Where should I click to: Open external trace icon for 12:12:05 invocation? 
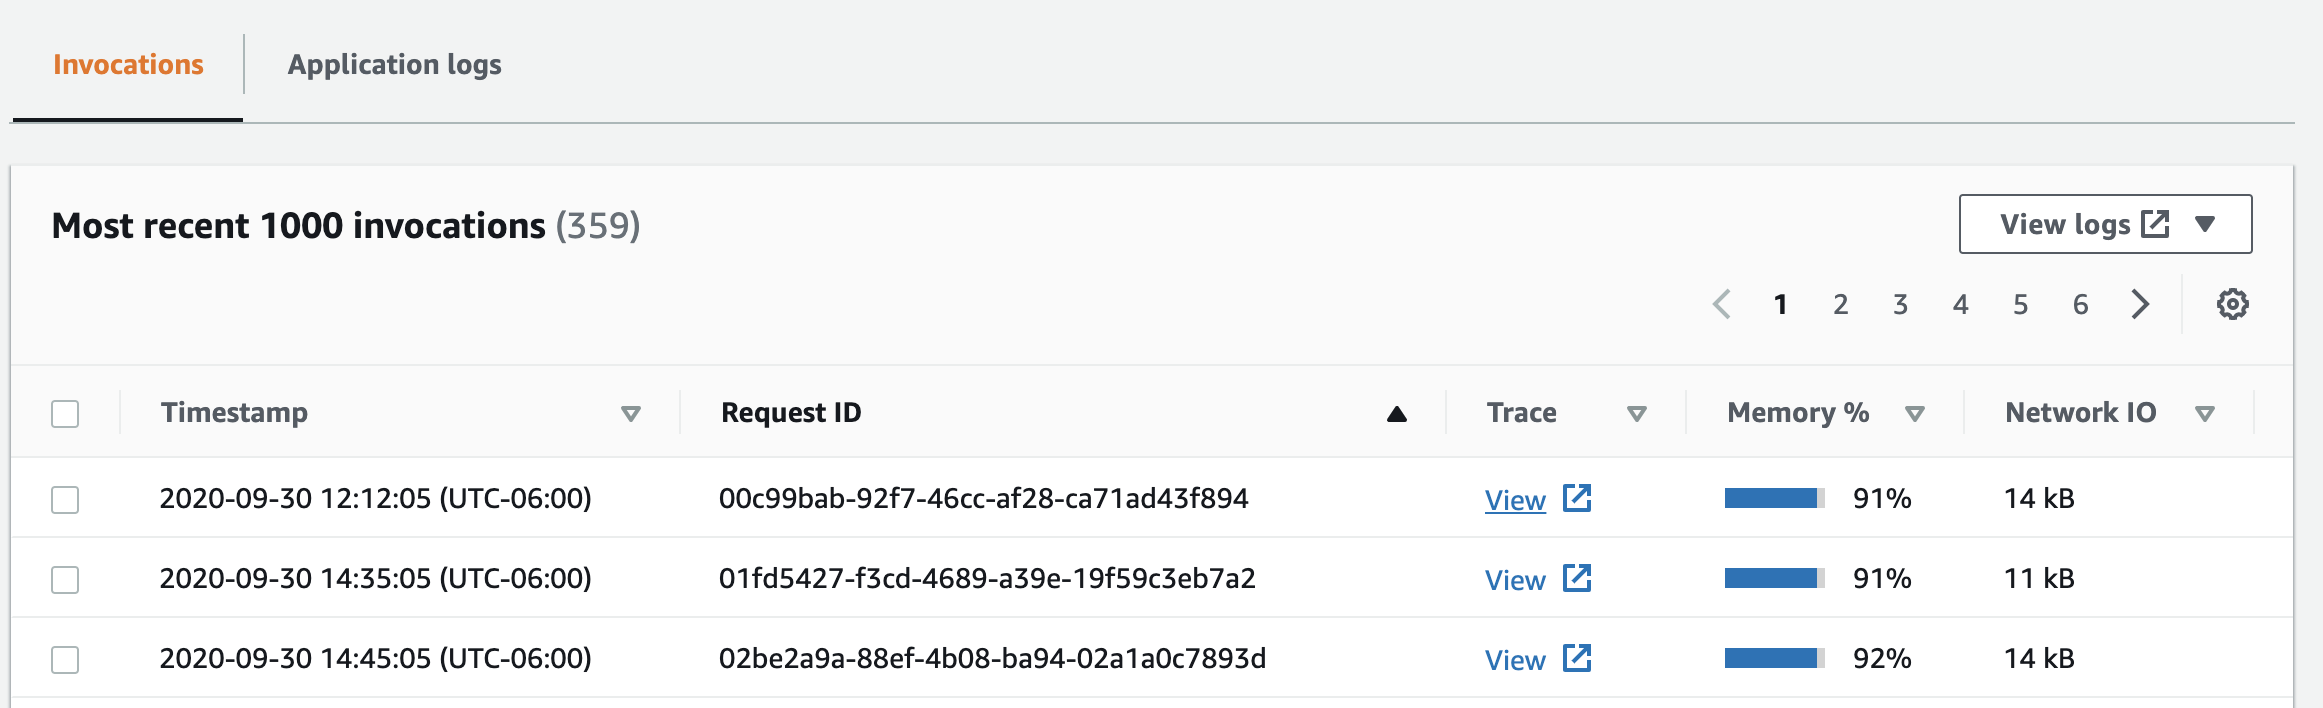[1577, 498]
